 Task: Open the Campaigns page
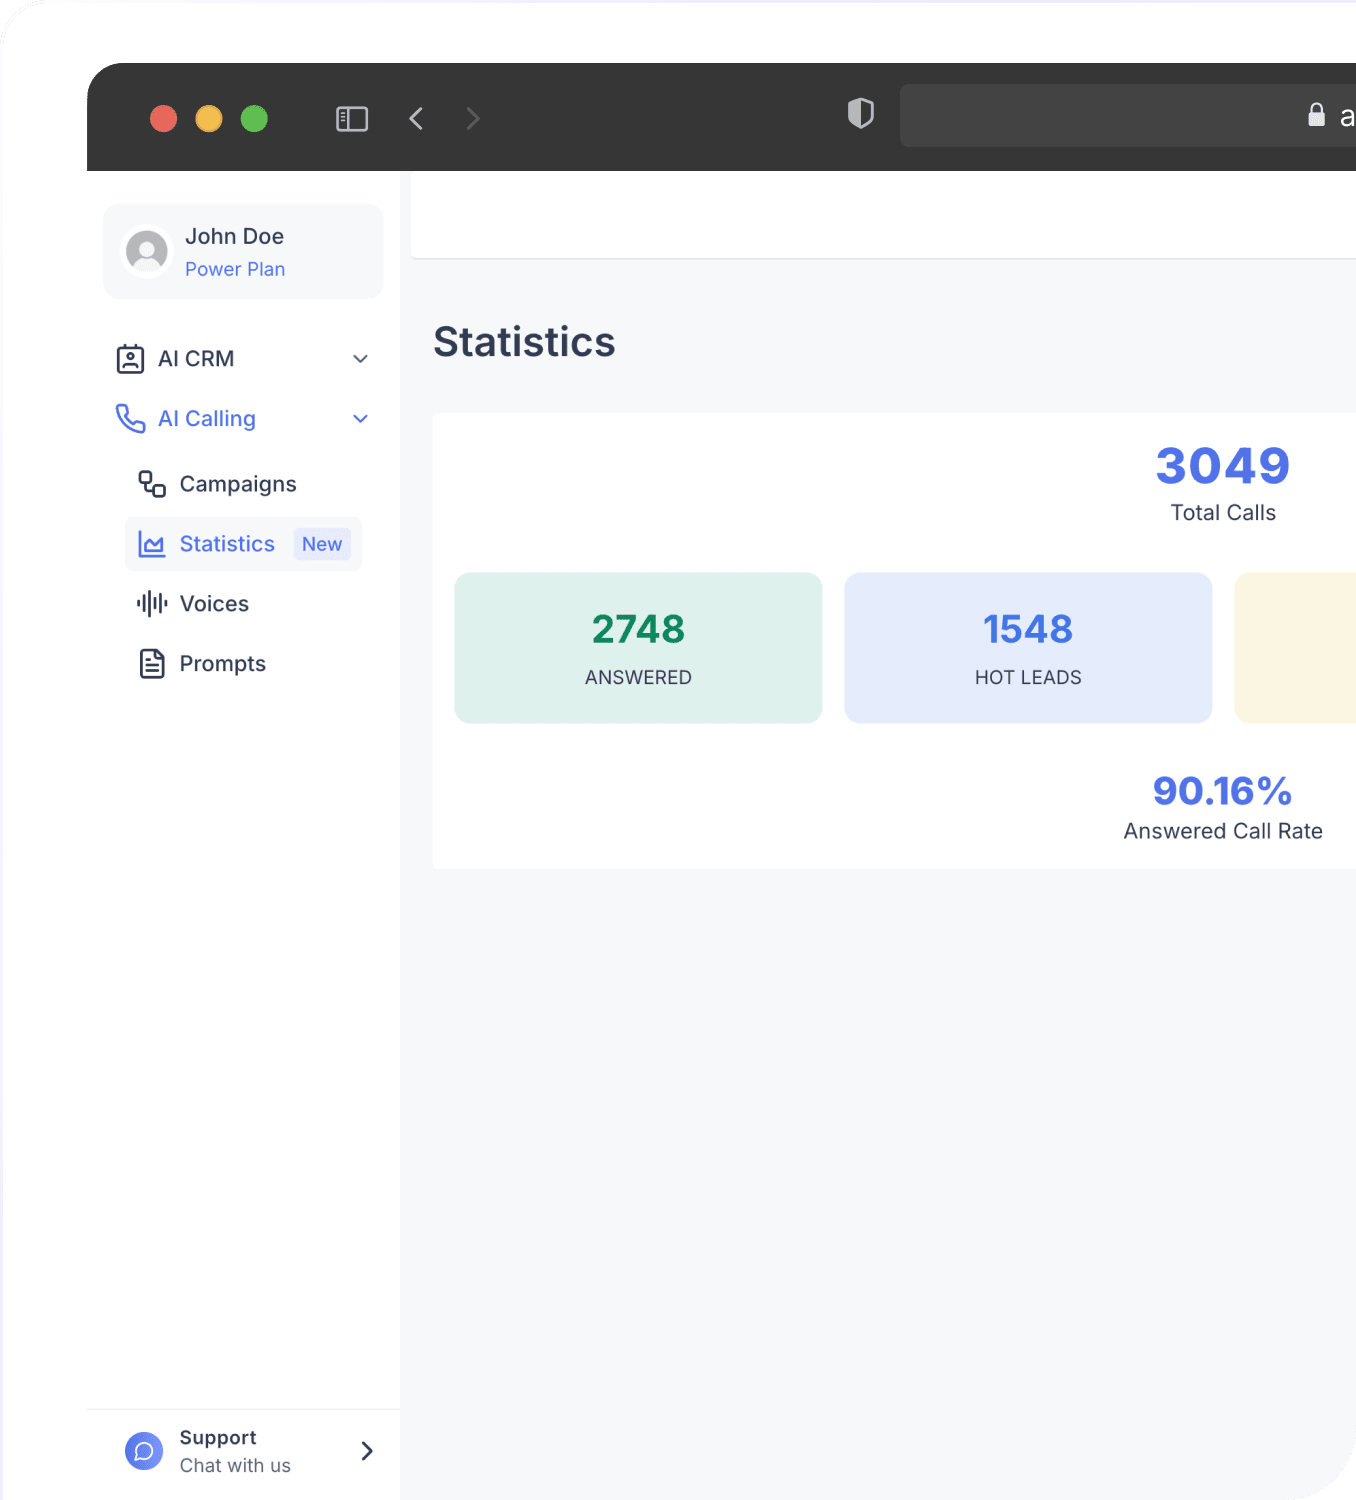tap(237, 483)
